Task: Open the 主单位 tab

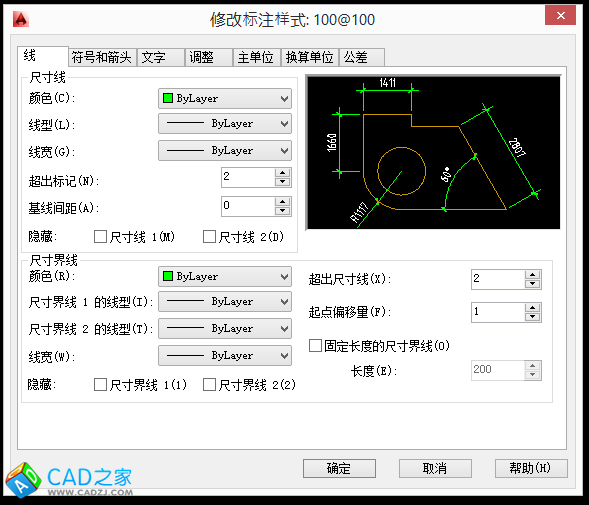Action: coord(255,57)
